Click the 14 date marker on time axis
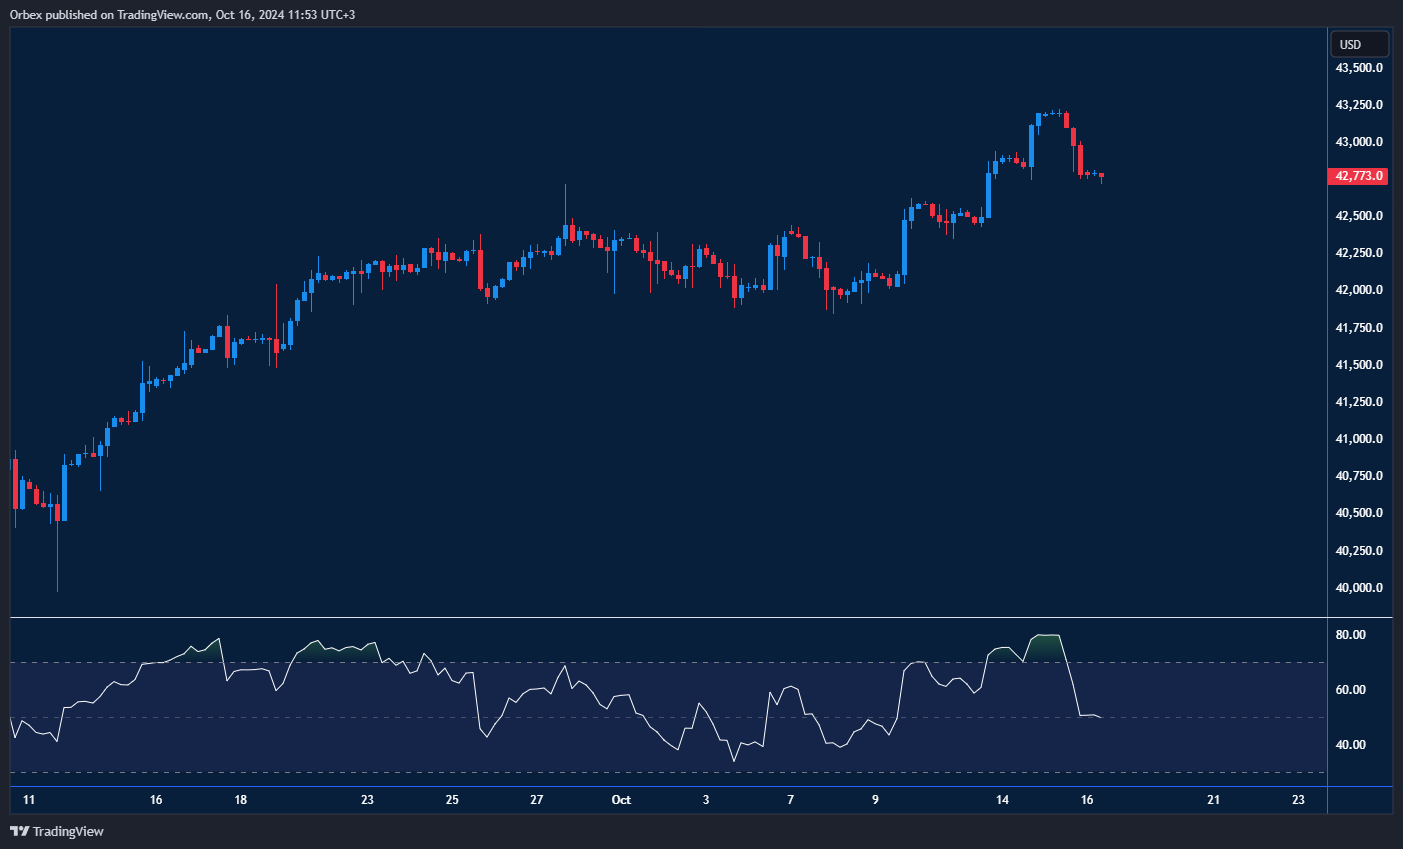The image size is (1403, 849). pos(1002,800)
